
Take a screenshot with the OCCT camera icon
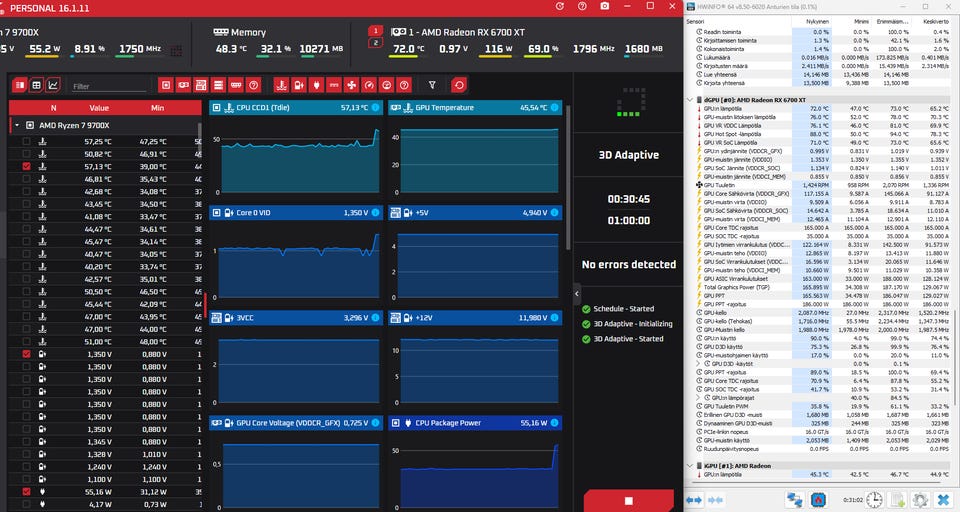(x=605, y=6)
